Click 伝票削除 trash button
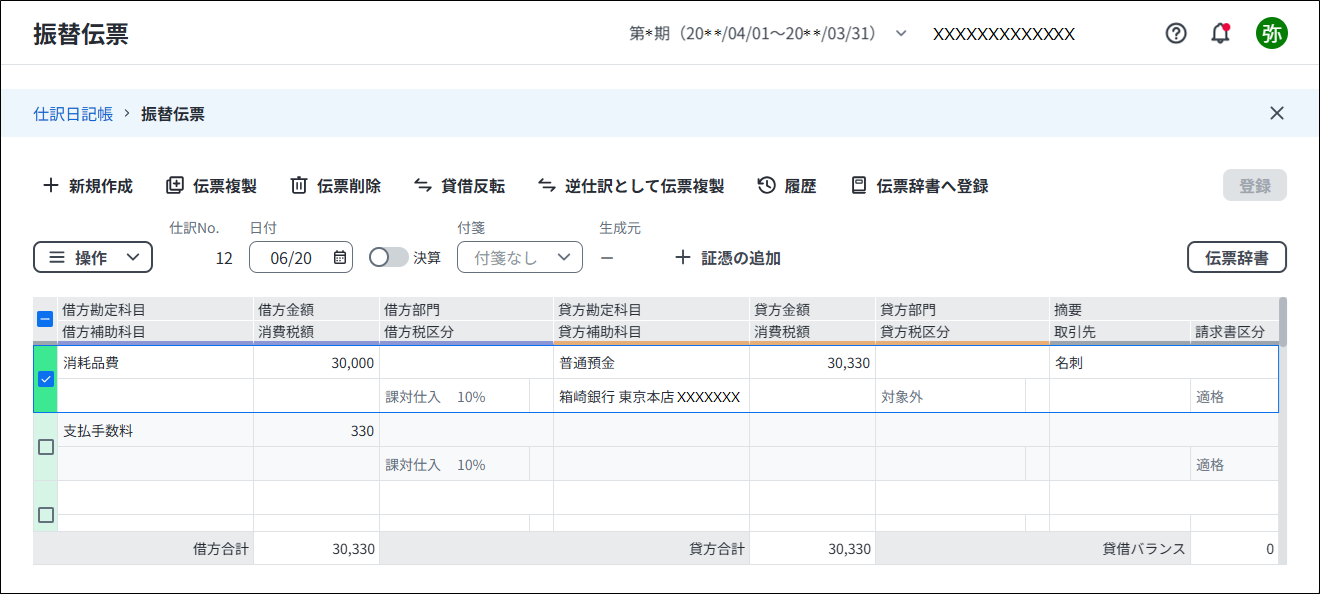 [x=335, y=186]
